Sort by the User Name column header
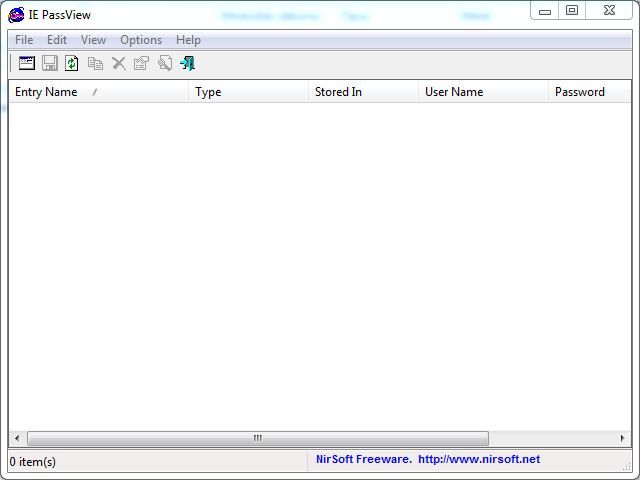The image size is (640, 480). coord(483,92)
